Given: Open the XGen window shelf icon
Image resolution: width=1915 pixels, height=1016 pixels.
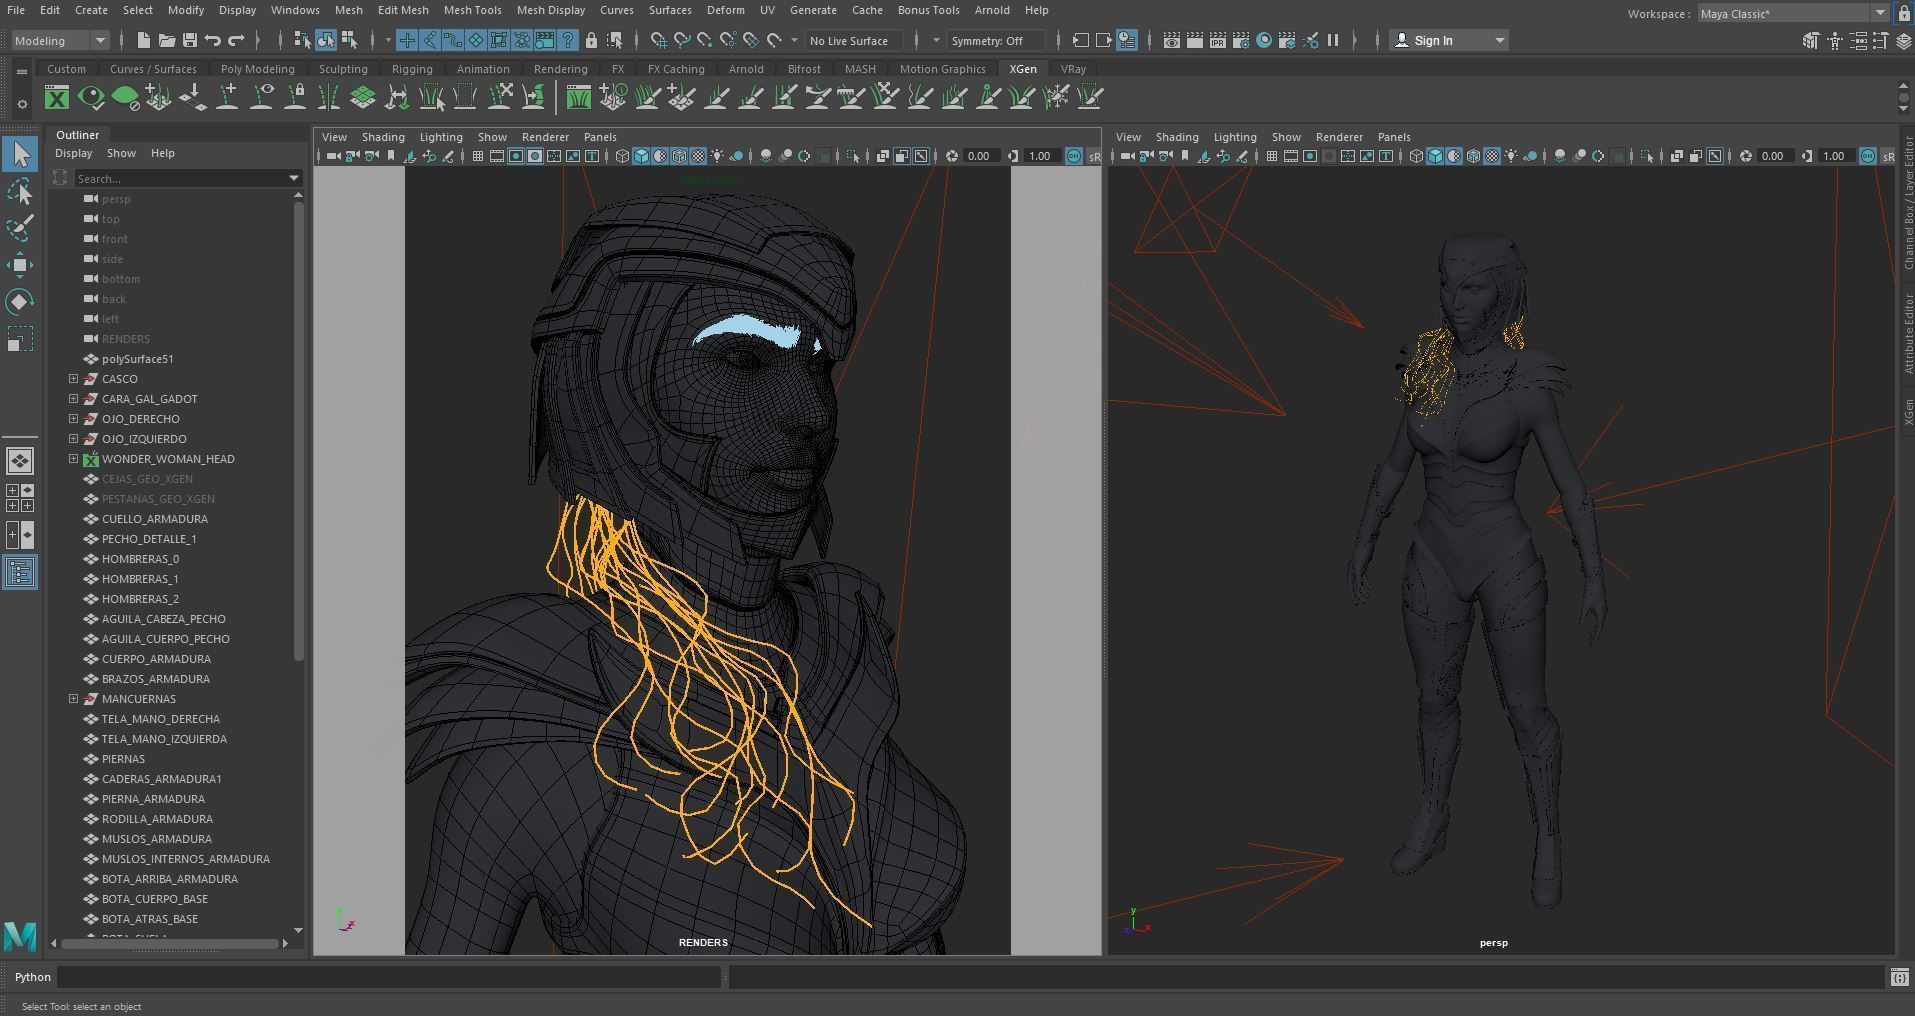Looking at the screenshot, I should [x=57, y=97].
